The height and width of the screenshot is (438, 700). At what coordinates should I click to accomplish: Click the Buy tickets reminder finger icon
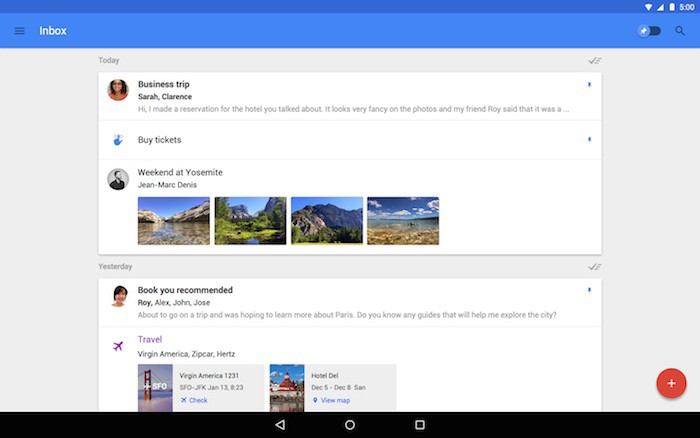pyautogui.click(x=118, y=140)
